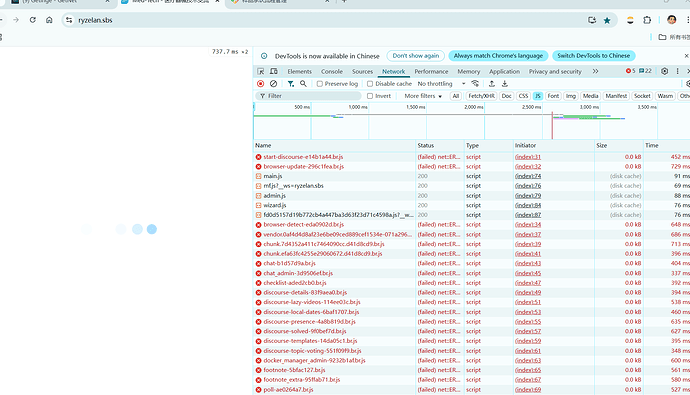This screenshot has height=395, width=690.
Task: Stop recording the network log
Action: click(x=261, y=84)
